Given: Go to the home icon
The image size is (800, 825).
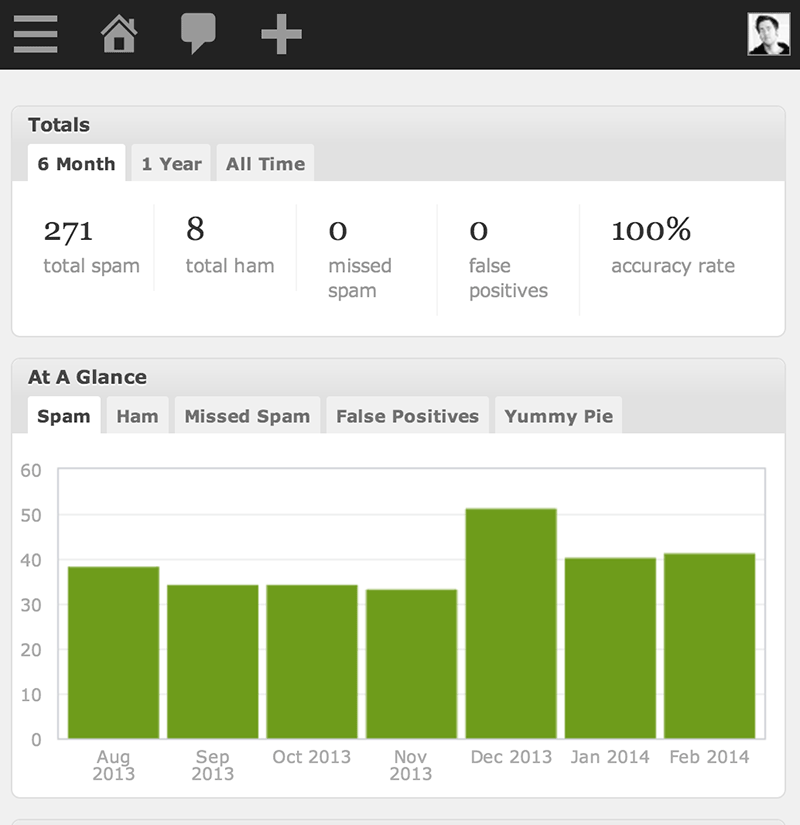Looking at the screenshot, I should click(x=119, y=34).
